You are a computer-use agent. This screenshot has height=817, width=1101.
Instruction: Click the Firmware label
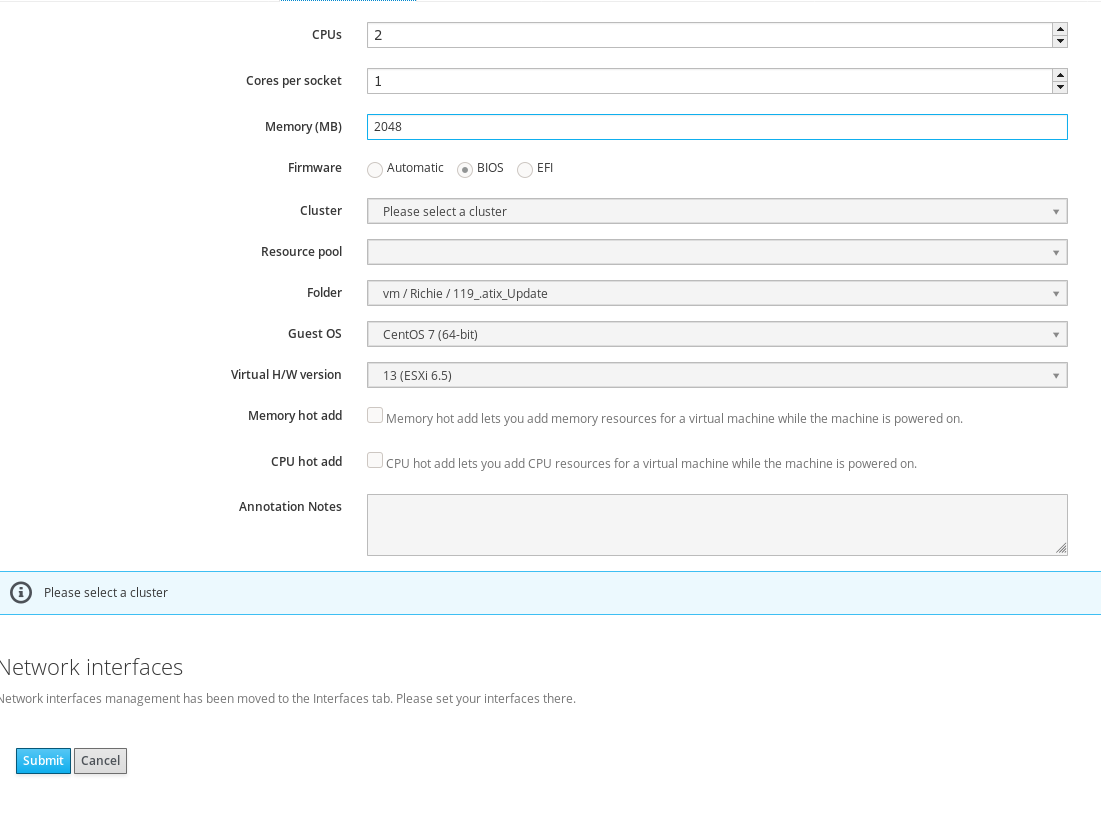315,168
